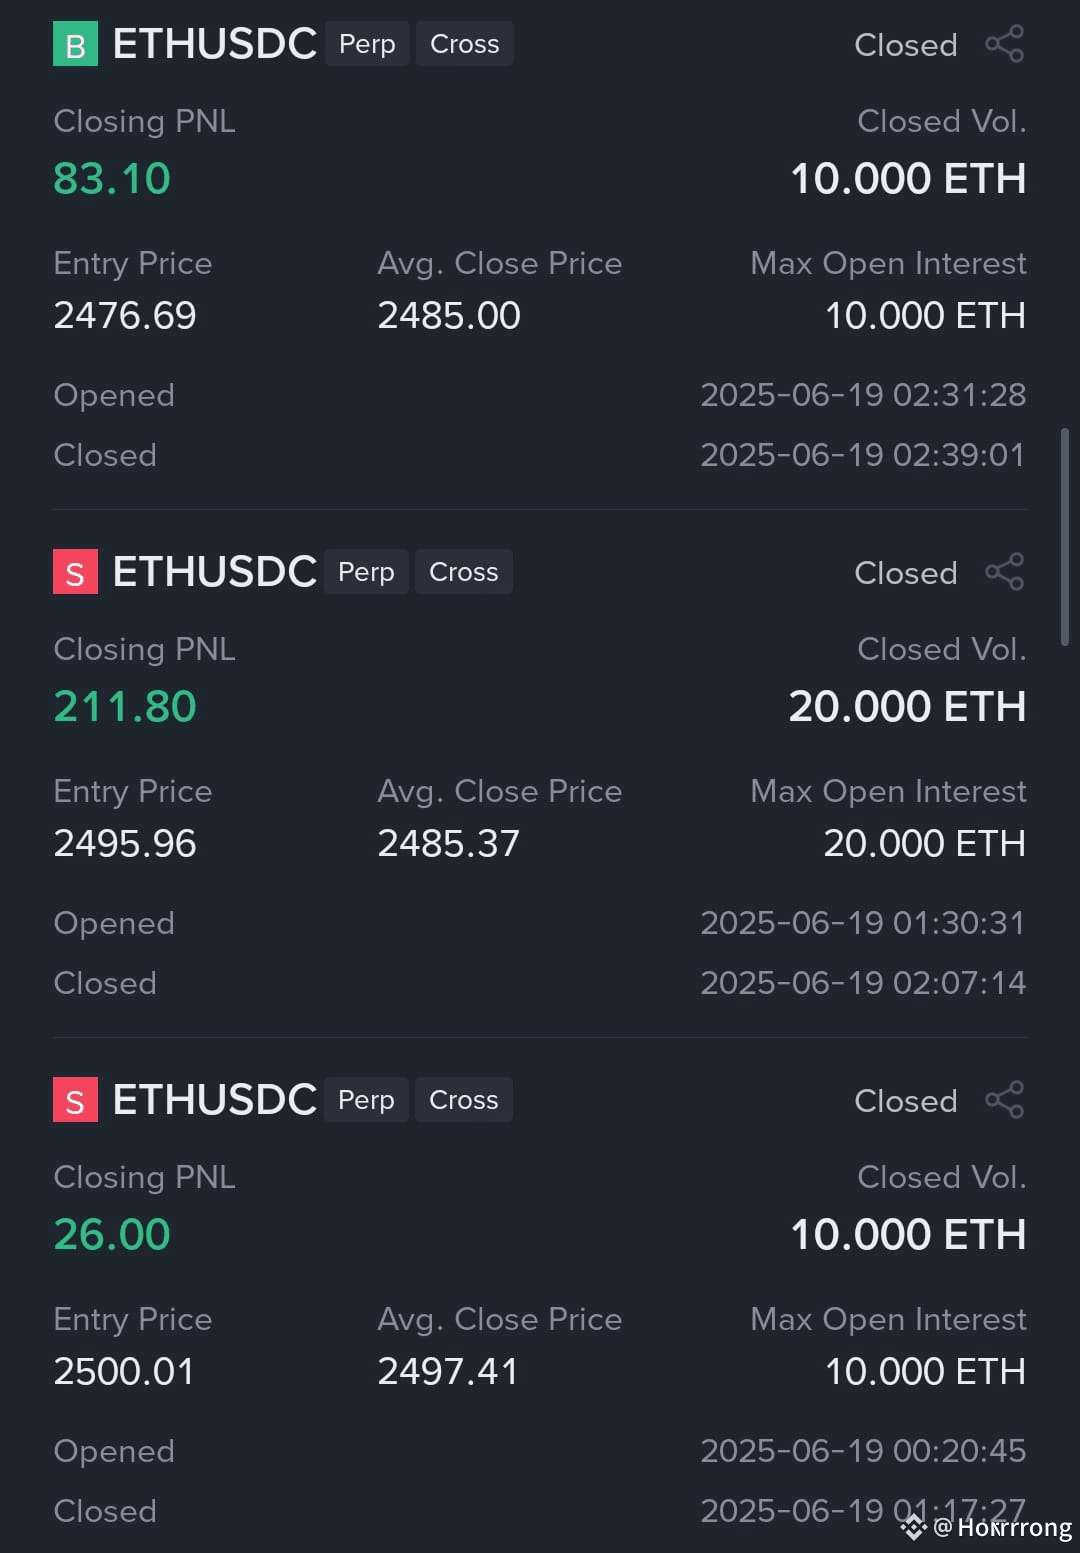Select Perp tag on second position
Image resolution: width=1080 pixels, height=1553 pixels.
[366, 572]
